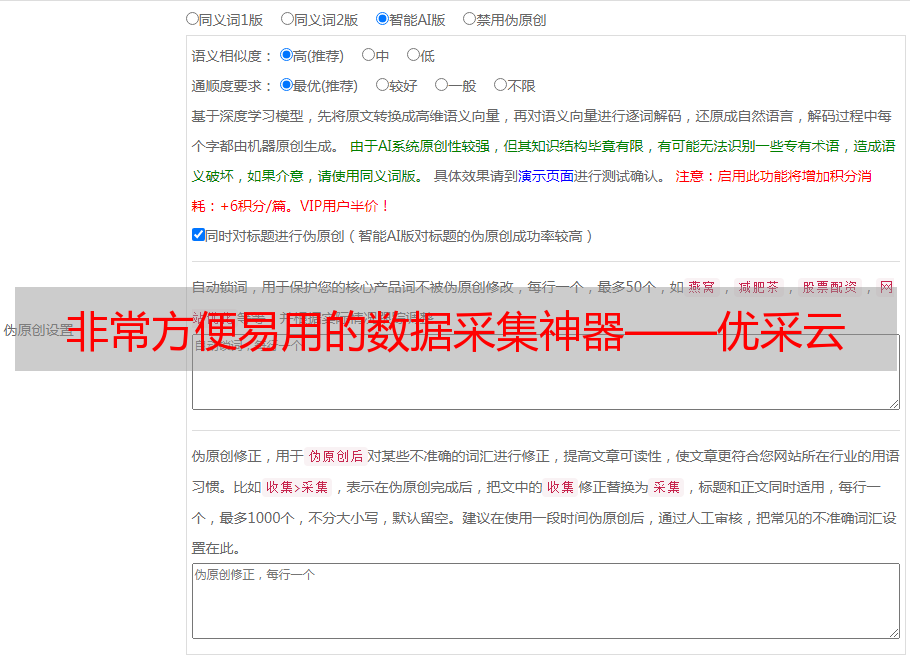
Task: Click the 伪原创后 highlighted tag
Action: point(336,456)
